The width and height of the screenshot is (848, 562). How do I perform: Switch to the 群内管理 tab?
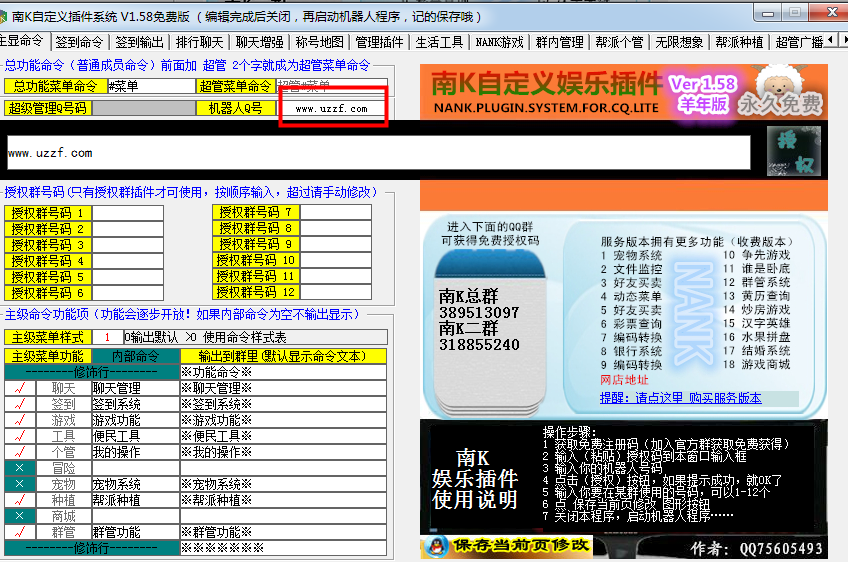tap(559, 42)
